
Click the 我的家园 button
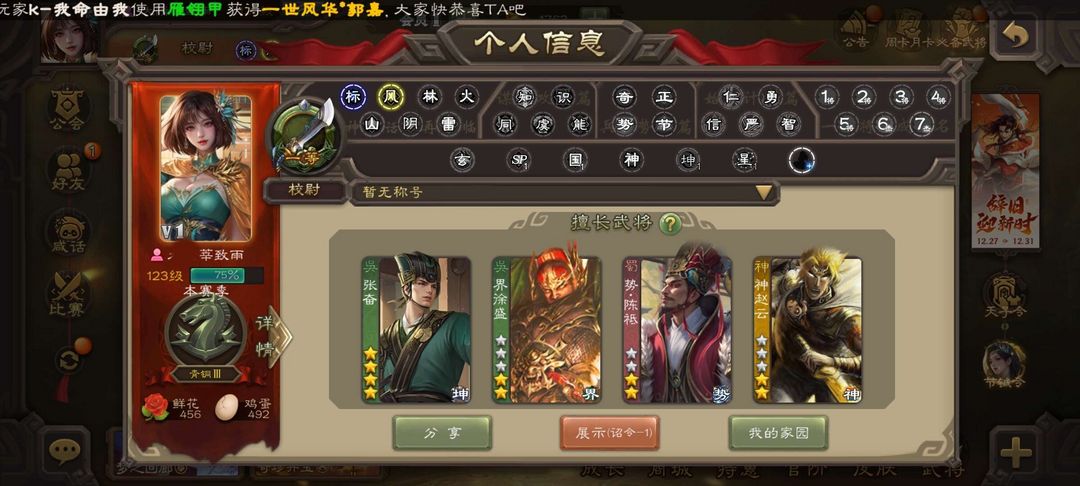[x=778, y=433]
